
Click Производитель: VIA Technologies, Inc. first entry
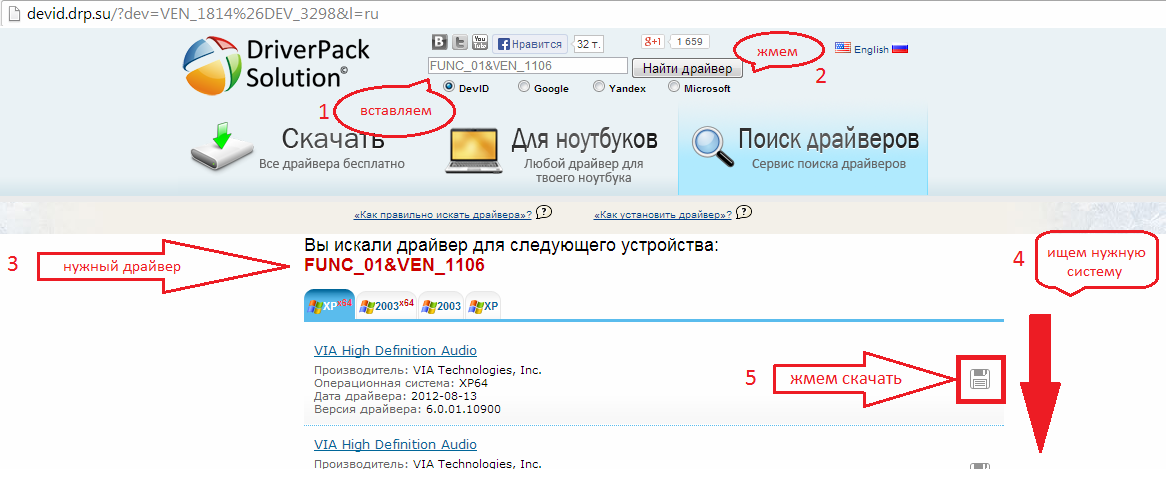click(x=428, y=370)
